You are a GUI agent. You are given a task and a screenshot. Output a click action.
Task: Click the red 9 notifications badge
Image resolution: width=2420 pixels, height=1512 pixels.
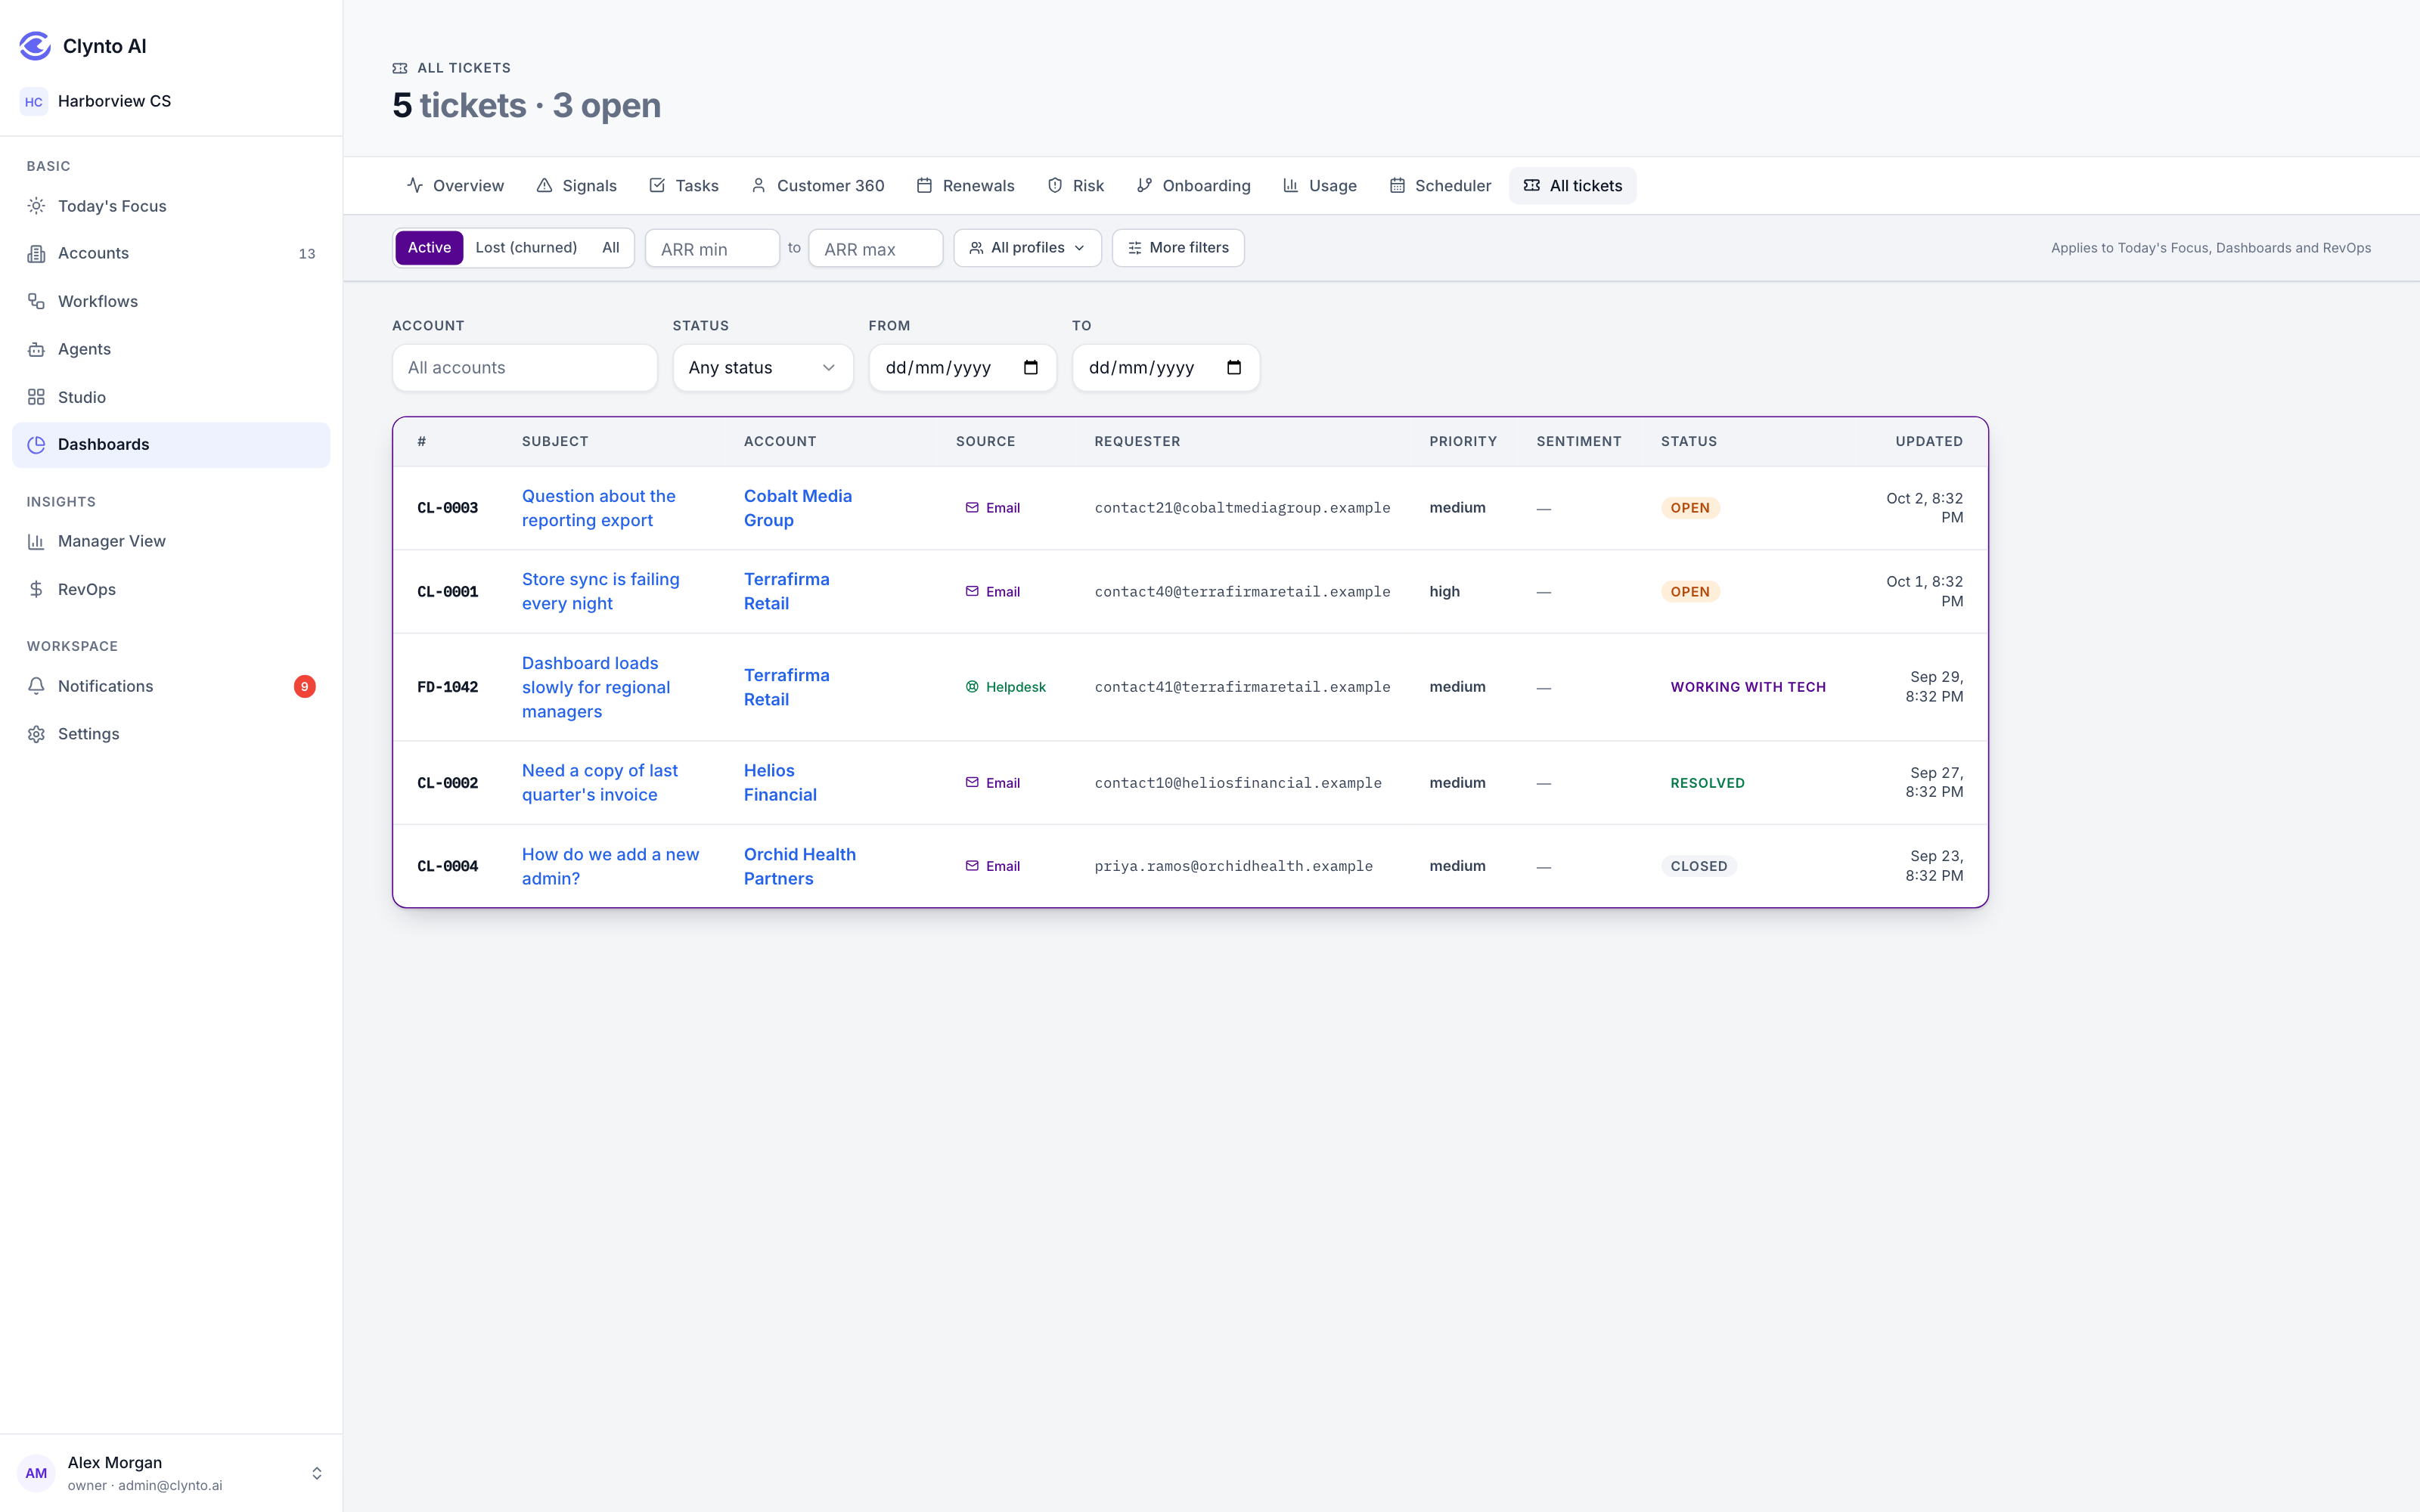coord(305,686)
